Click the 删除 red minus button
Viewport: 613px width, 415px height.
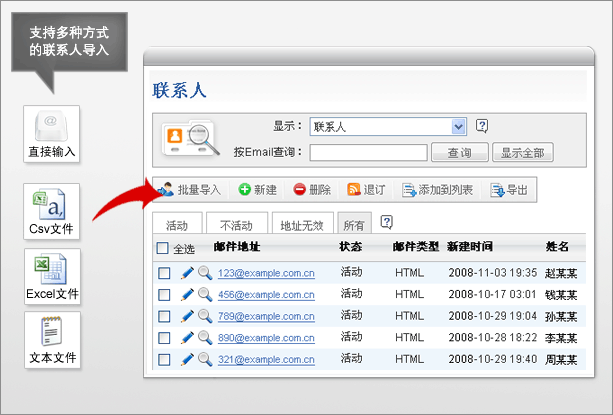click(x=312, y=190)
